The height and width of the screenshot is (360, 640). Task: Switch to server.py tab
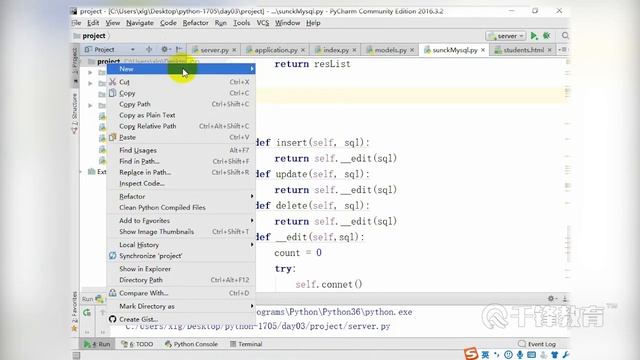coord(213,50)
